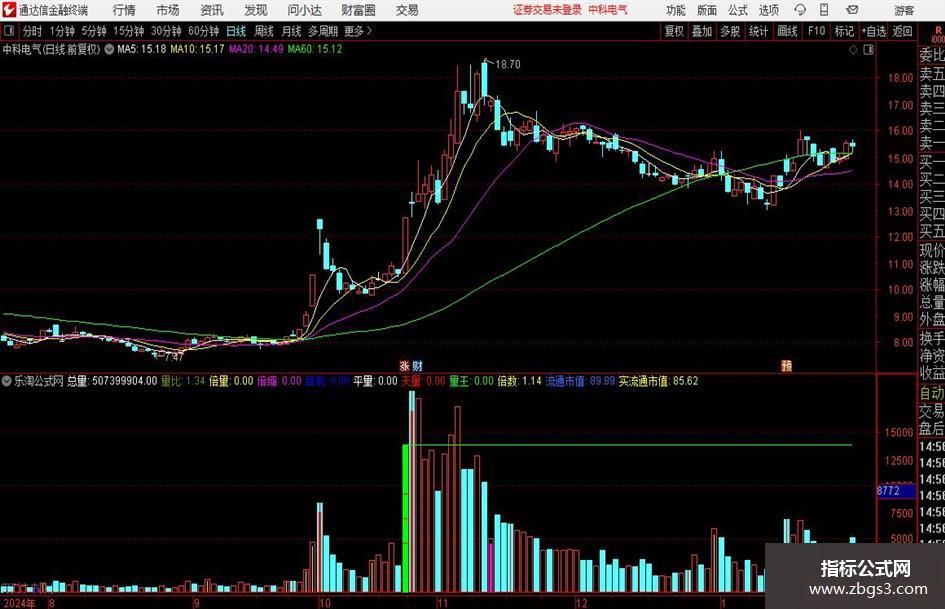Click the 复权 toolbar button
945x609 pixels.
[674, 31]
